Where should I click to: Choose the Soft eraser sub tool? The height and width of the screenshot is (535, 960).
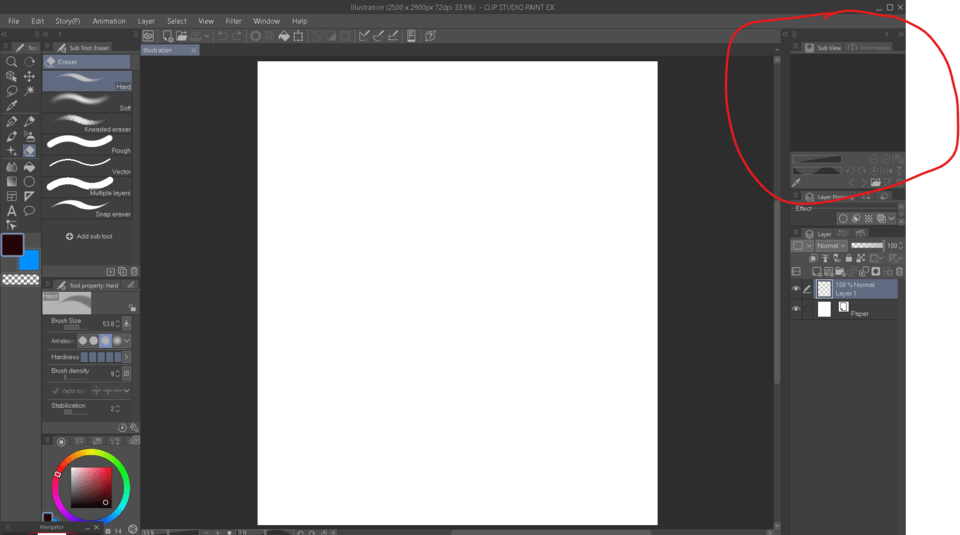click(x=87, y=102)
